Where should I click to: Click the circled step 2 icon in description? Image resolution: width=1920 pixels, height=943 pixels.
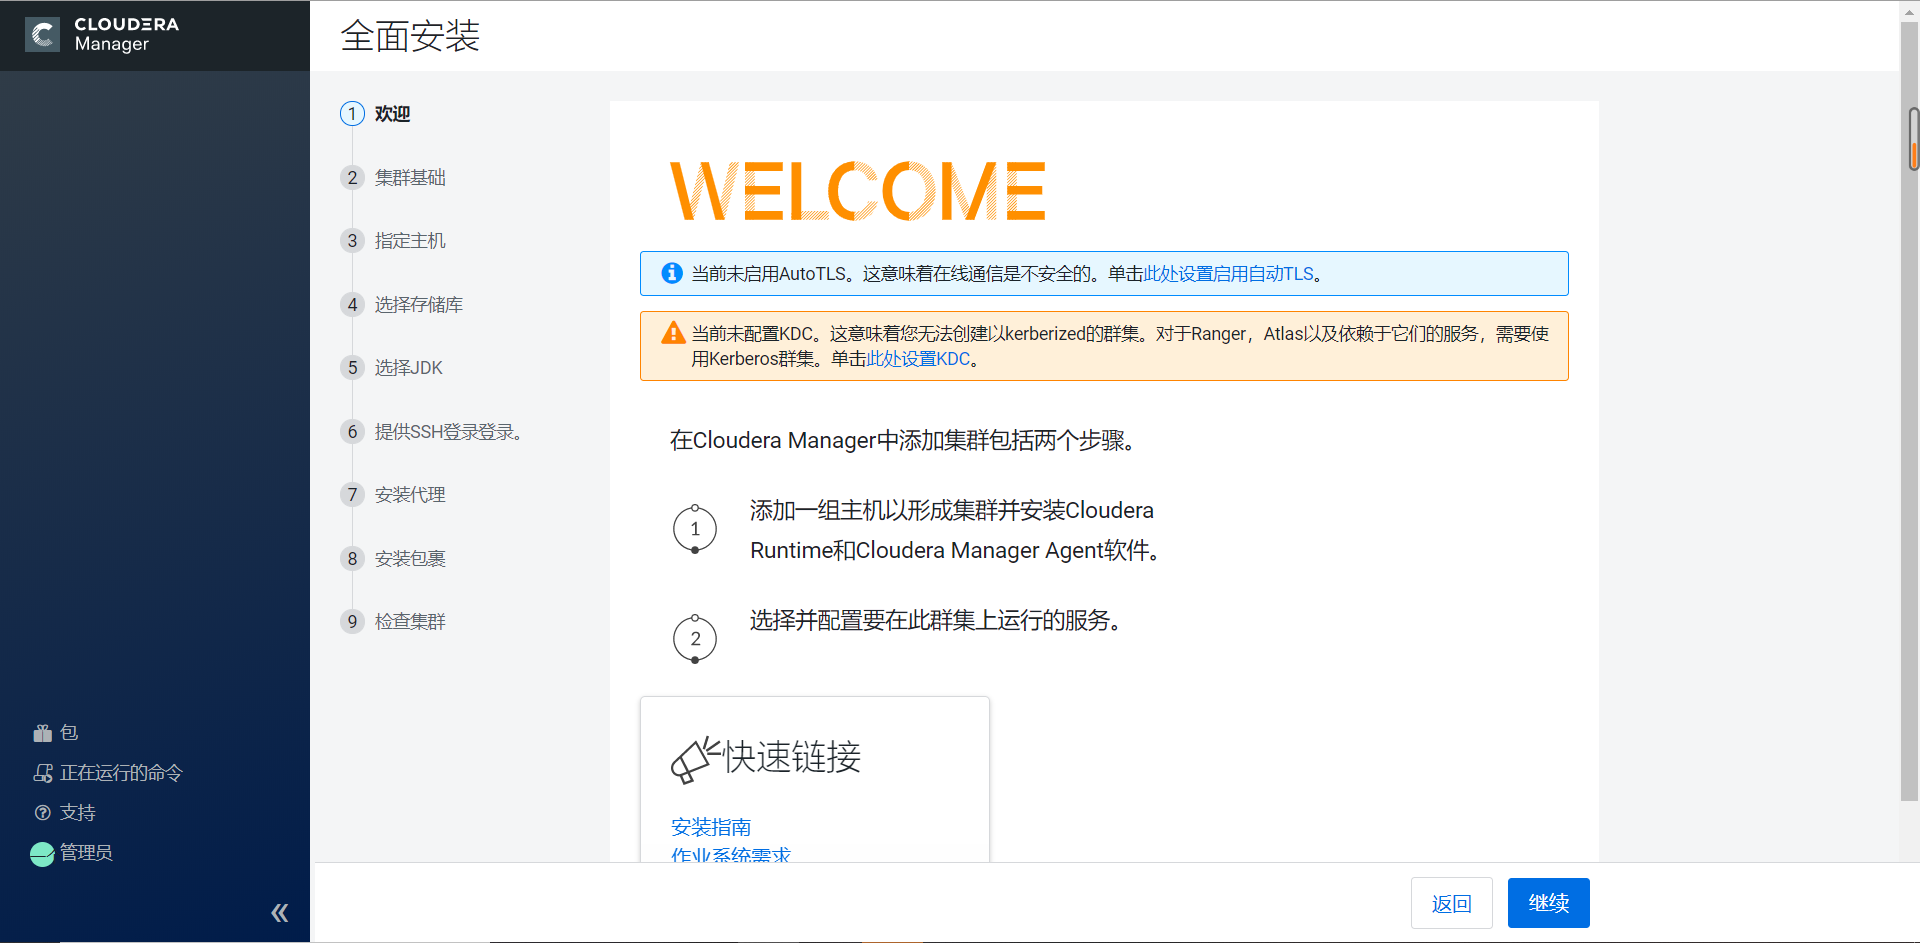[695, 639]
